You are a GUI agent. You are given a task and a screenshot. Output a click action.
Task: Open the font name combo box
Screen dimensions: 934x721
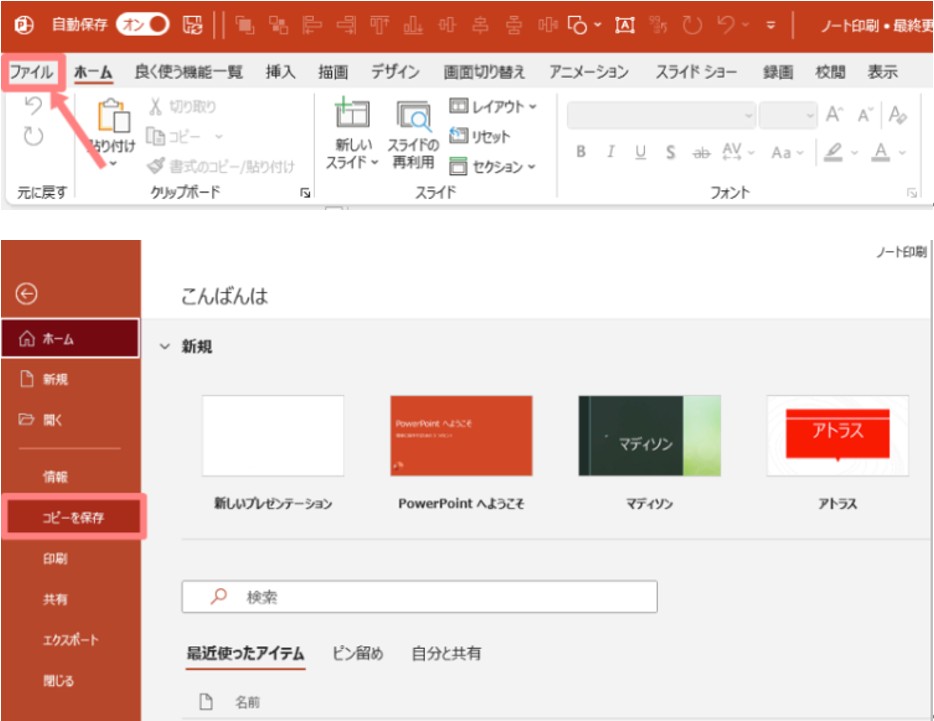pyautogui.click(x=661, y=116)
